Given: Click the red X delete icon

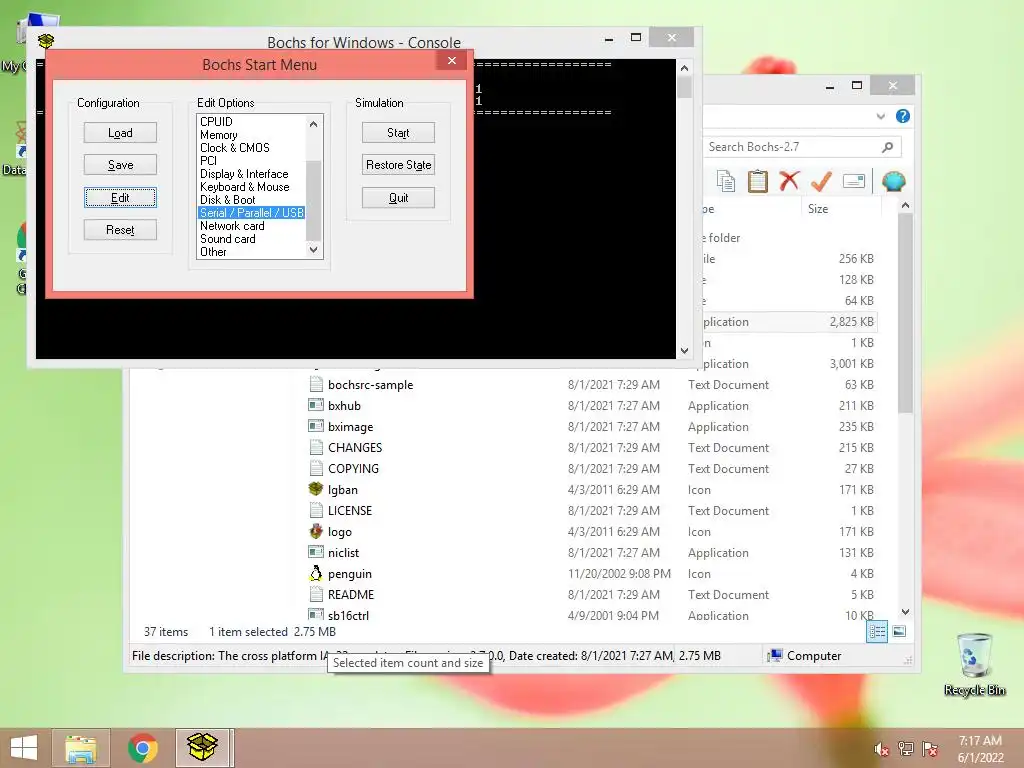Looking at the screenshot, I should (x=789, y=181).
